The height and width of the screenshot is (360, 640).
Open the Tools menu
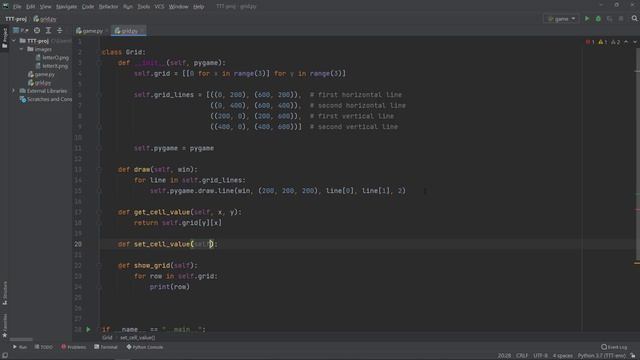143,7
